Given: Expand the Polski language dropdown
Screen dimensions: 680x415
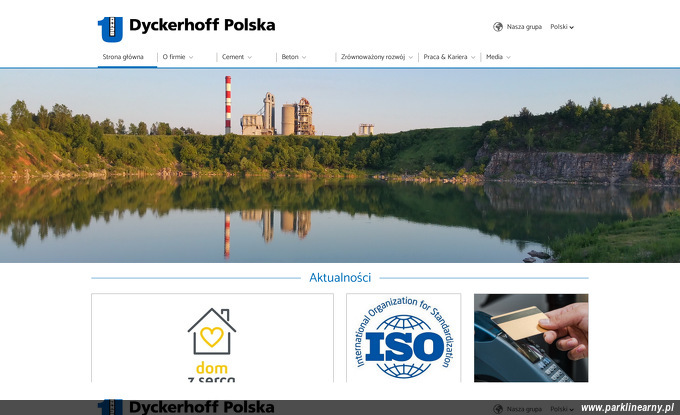Looking at the screenshot, I should (x=562, y=27).
